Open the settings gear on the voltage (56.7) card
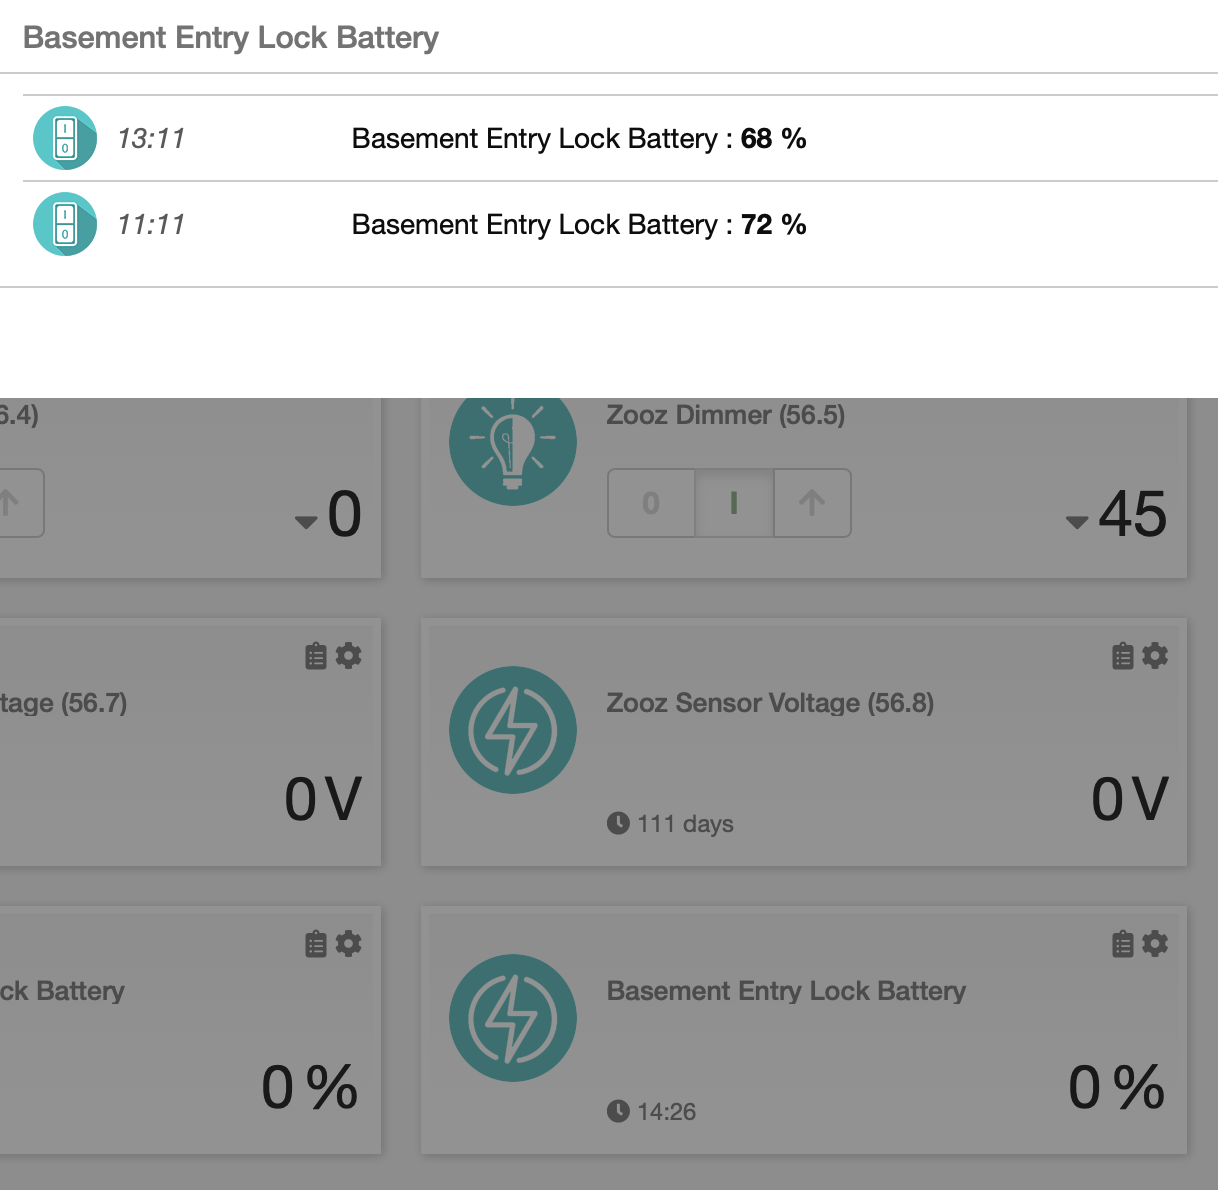 point(348,656)
